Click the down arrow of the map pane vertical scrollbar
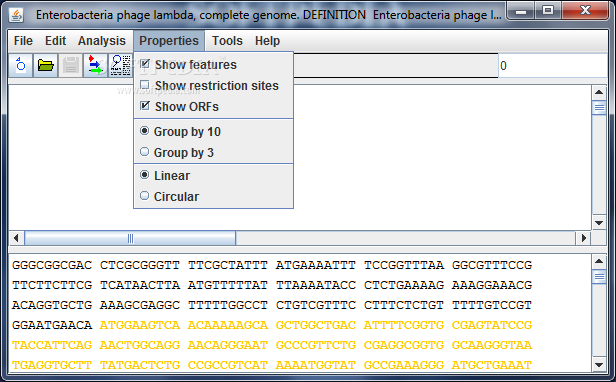 coord(599,223)
